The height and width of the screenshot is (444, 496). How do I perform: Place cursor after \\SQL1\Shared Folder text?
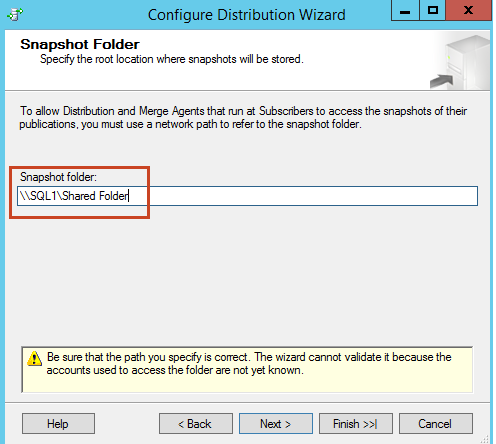129,196
